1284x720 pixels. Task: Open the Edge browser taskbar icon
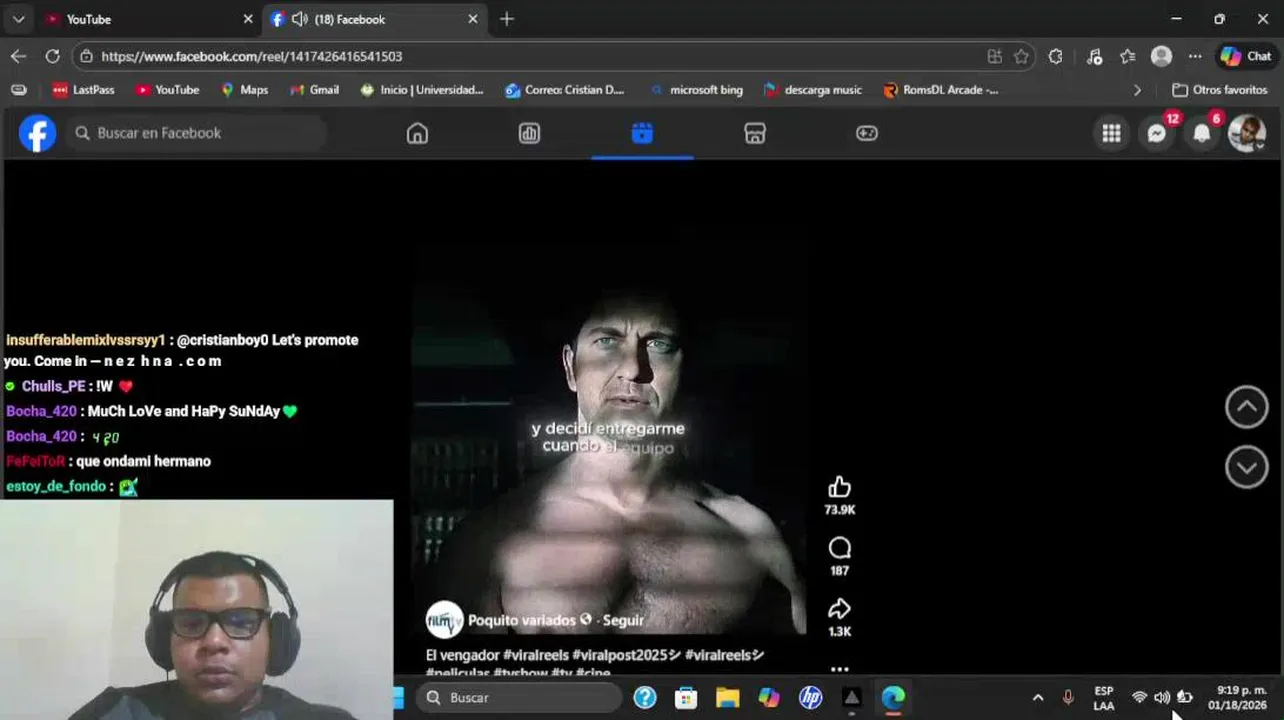[893, 698]
